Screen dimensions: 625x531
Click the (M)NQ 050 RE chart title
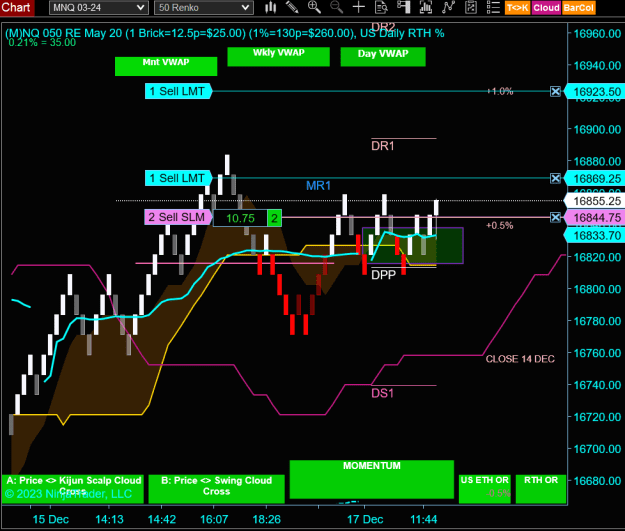[224, 33]
